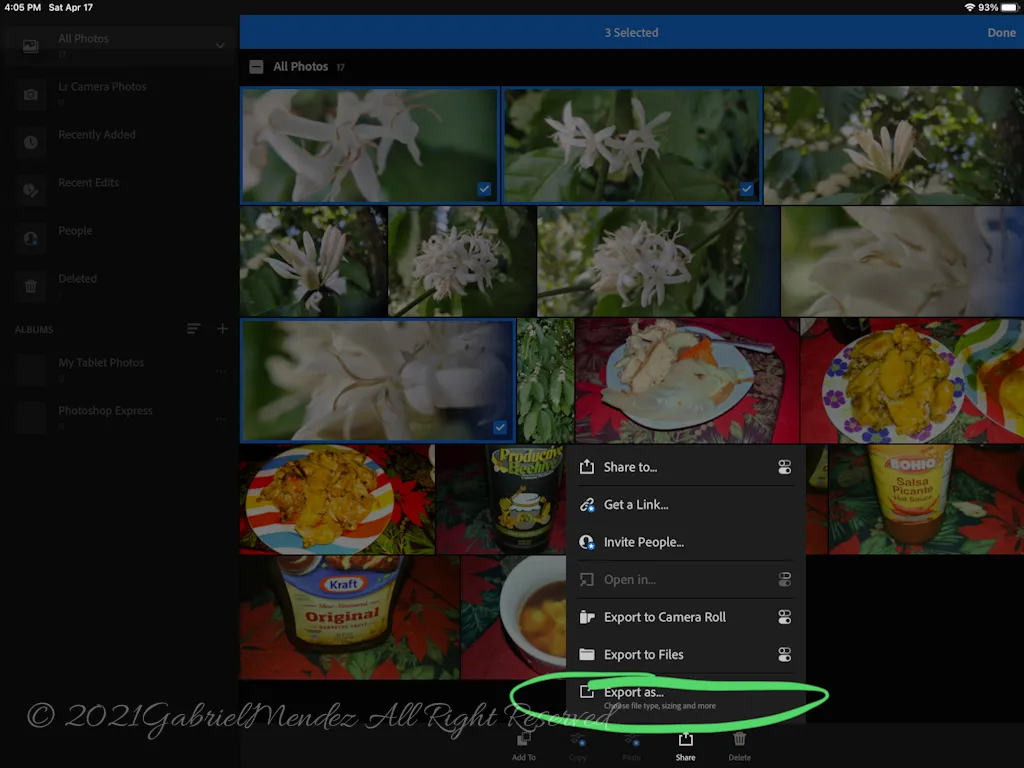Select the food on striped plate photo
The width and height of the screenshot is (1024, 768).
[337, 500]
